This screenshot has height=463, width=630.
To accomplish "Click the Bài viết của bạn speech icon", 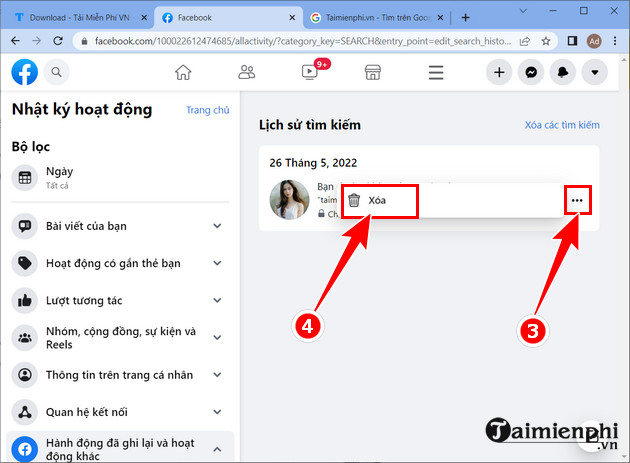I will tap(25, 226).
